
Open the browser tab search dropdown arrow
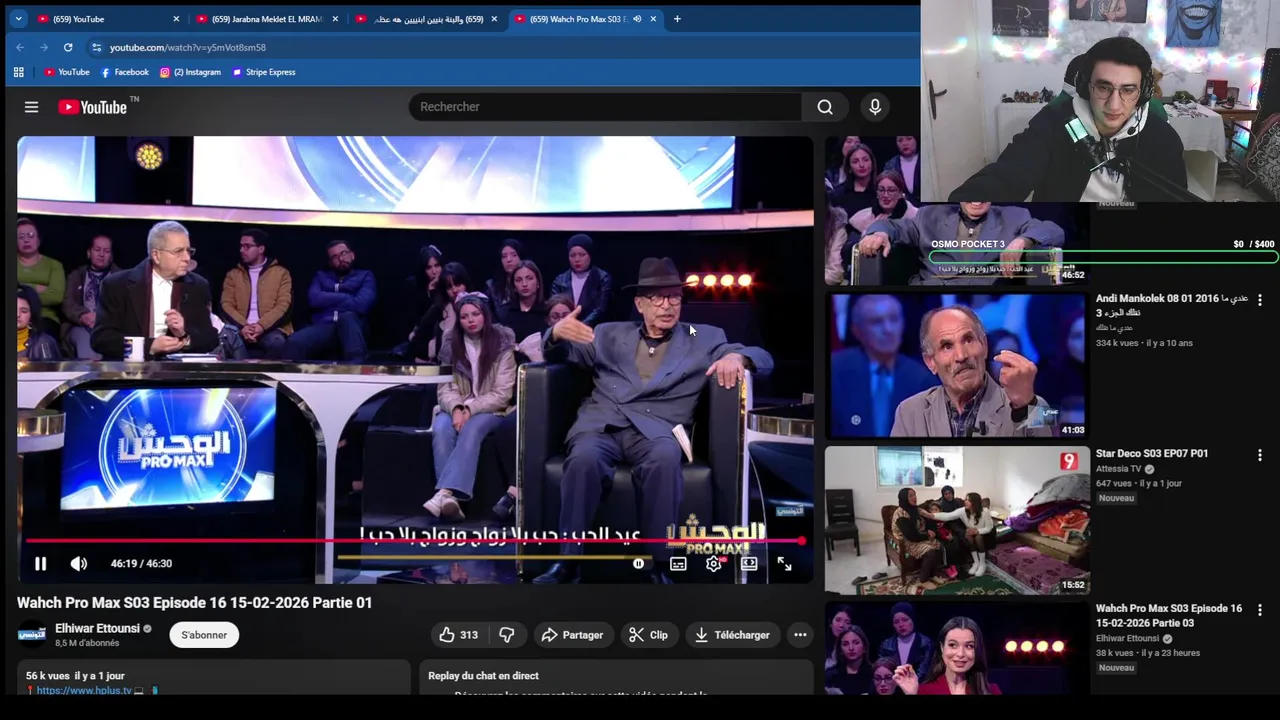click(18, 19)
